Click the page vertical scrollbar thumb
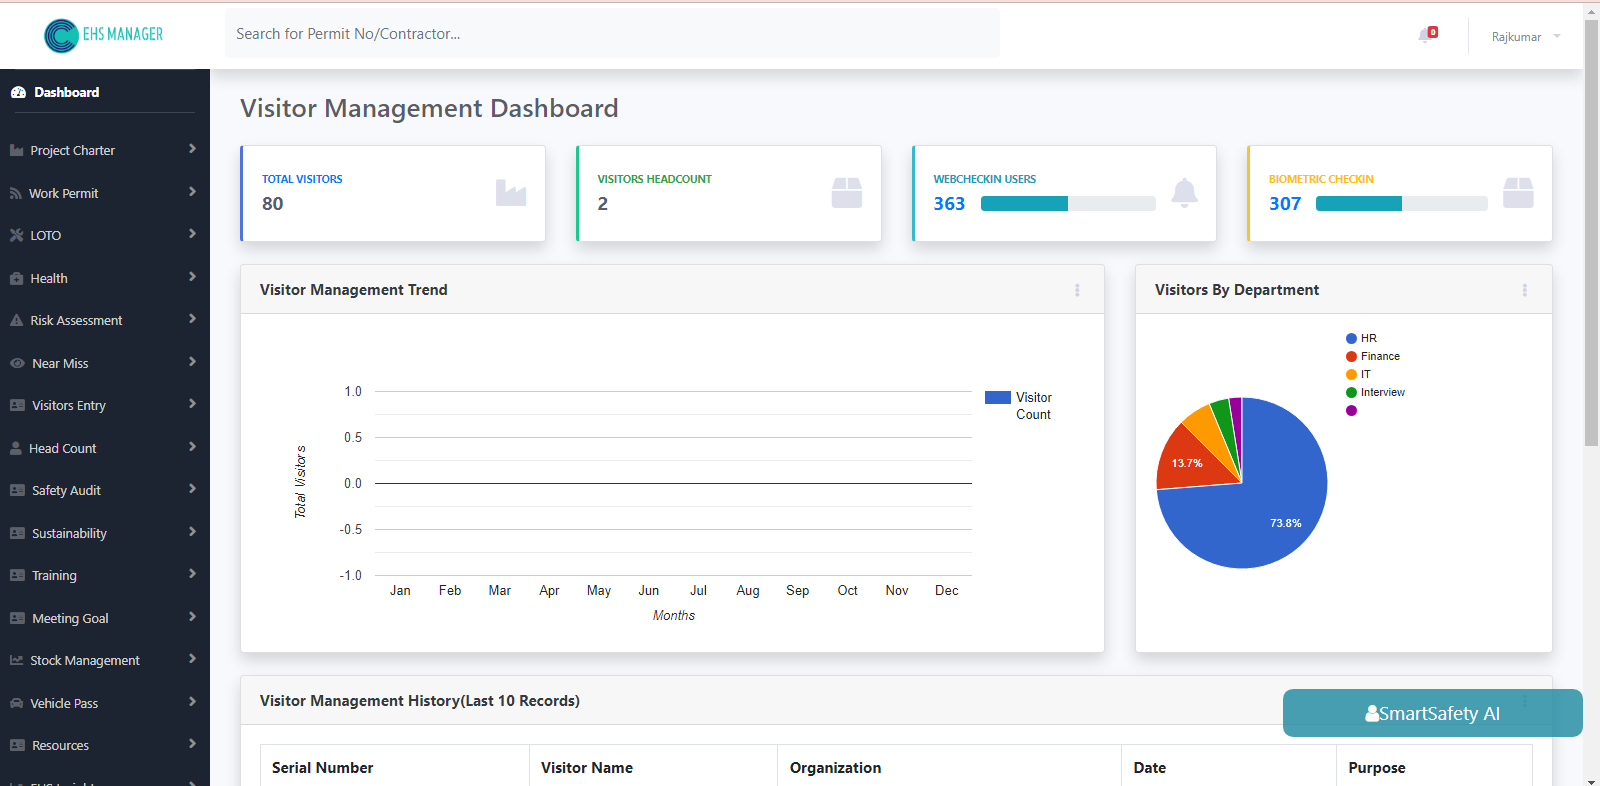Viewport: 1600px width, 786px height. click(1592, 232)
